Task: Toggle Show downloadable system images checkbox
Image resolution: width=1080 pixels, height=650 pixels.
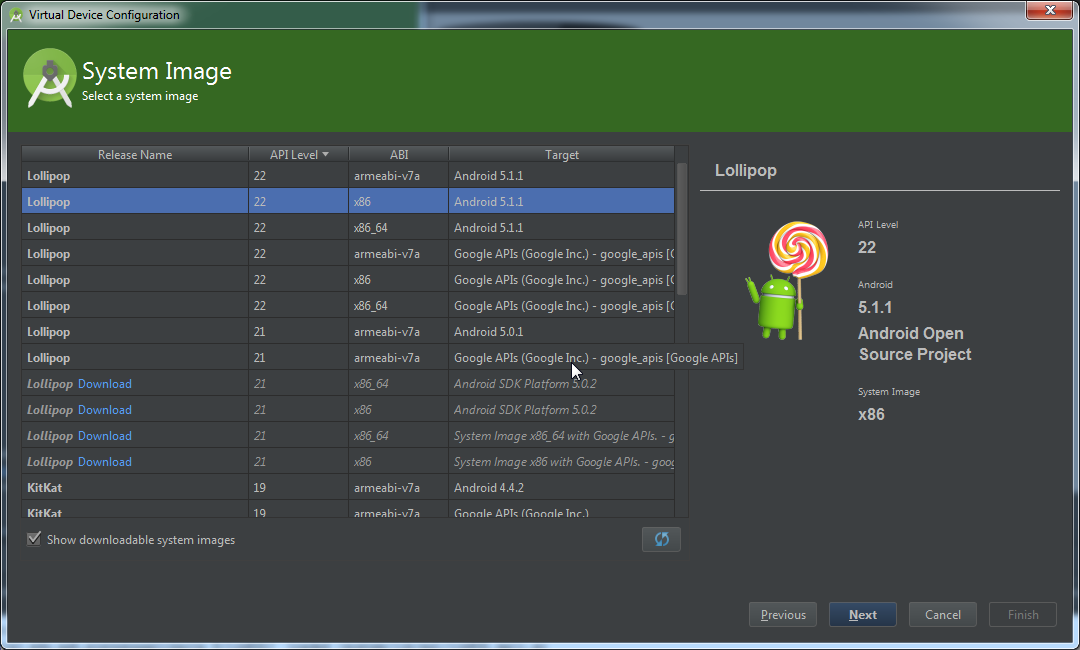Action: 34,539
